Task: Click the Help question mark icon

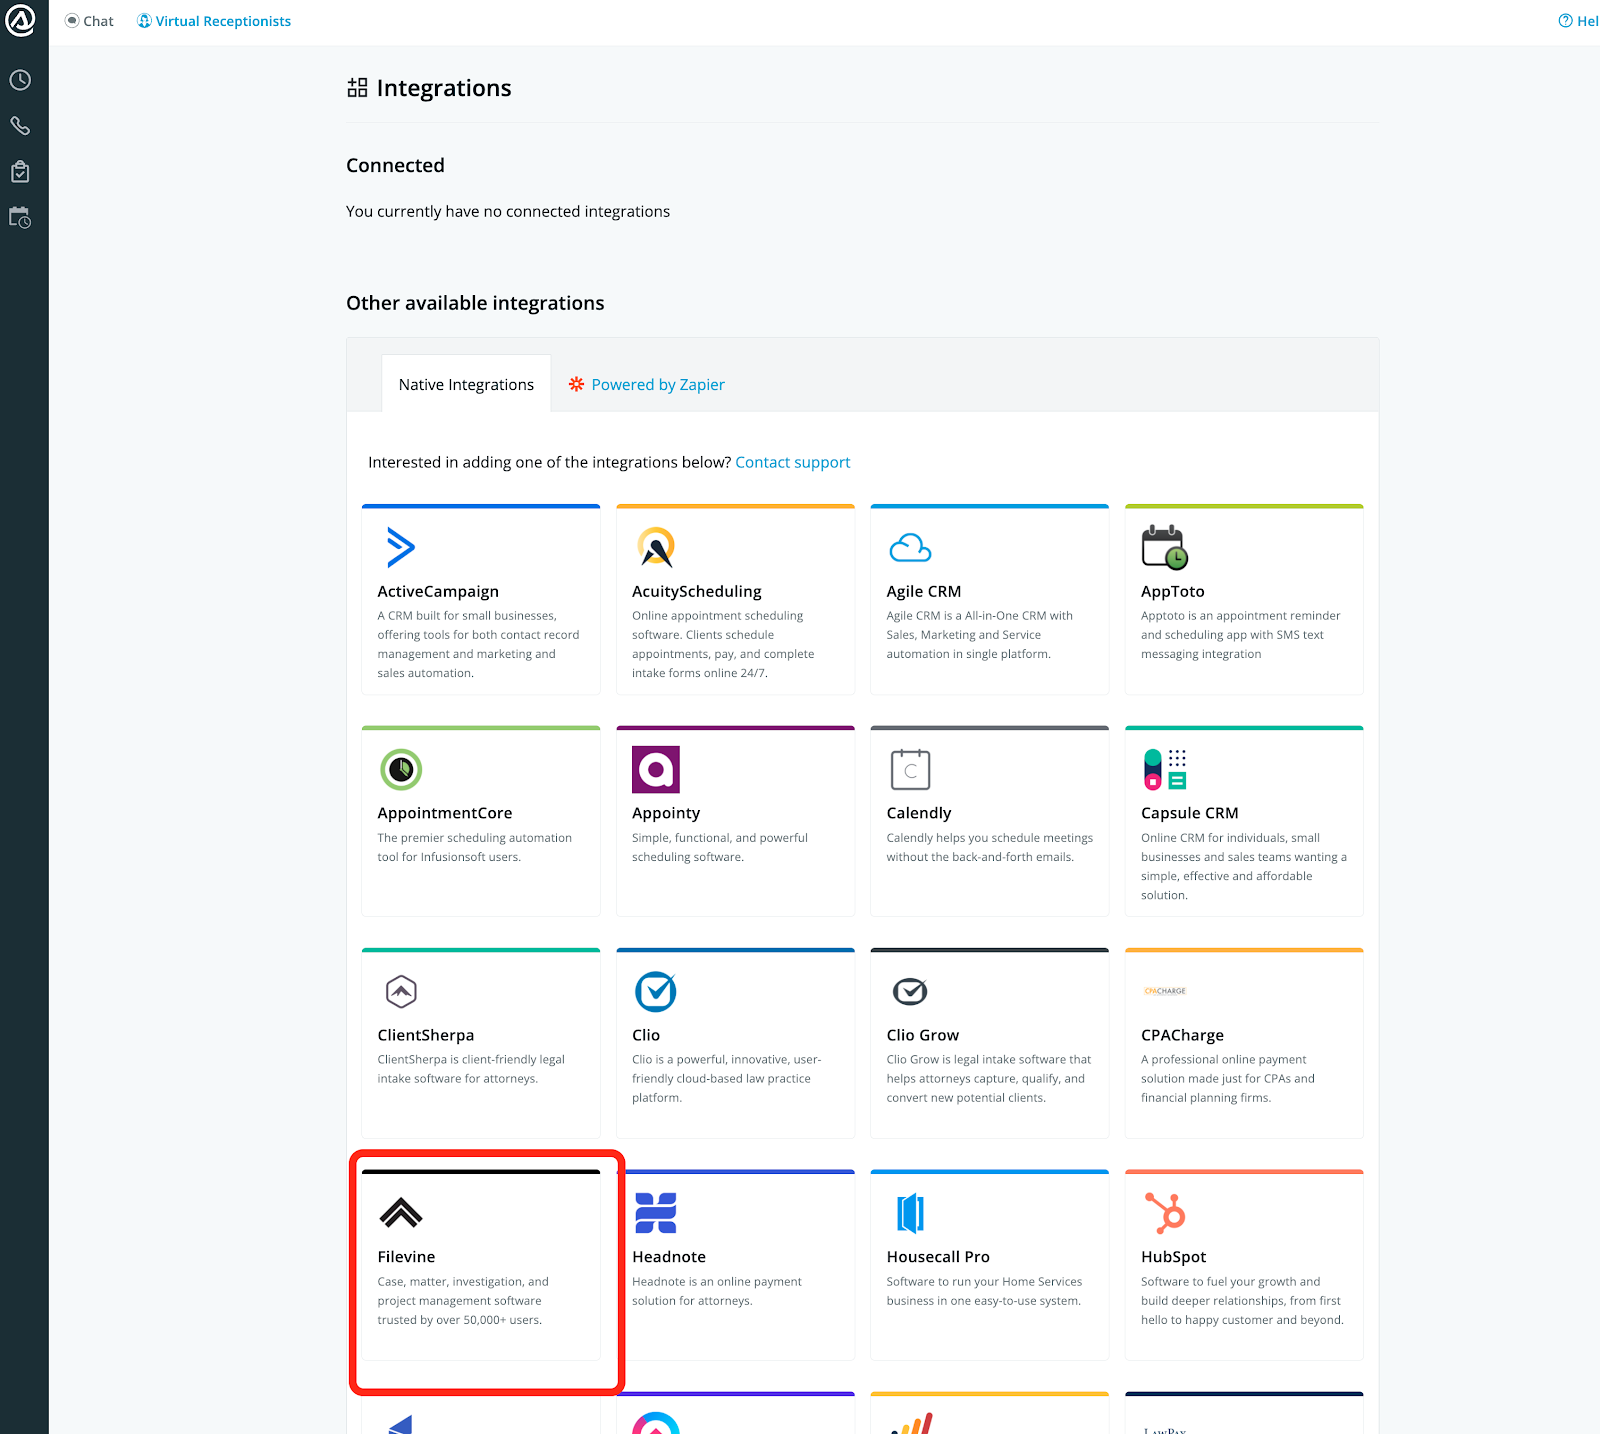Action: pos(1566,20)
